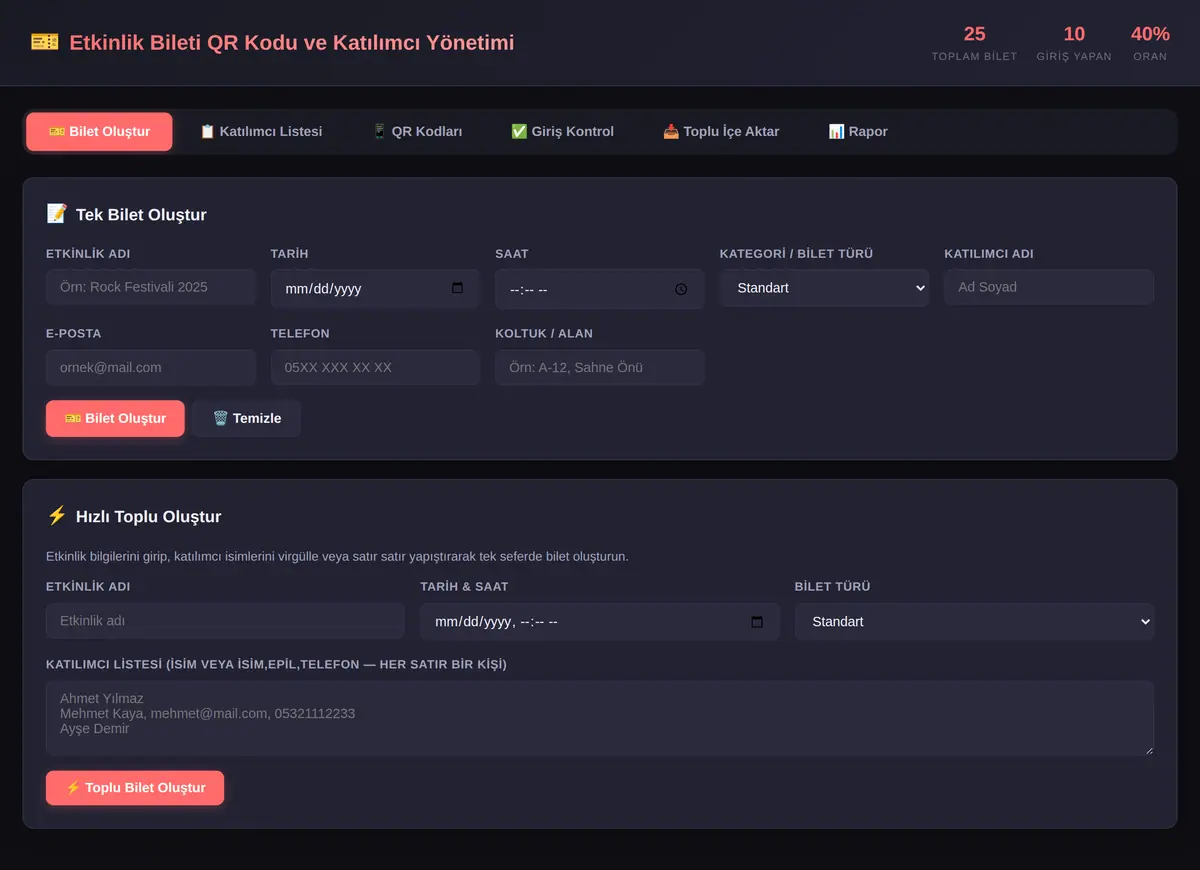The image size is (1200, 870).
Task: Click the Bilet Oluştur button under the single-ticket form
Action: coord(115,419)
